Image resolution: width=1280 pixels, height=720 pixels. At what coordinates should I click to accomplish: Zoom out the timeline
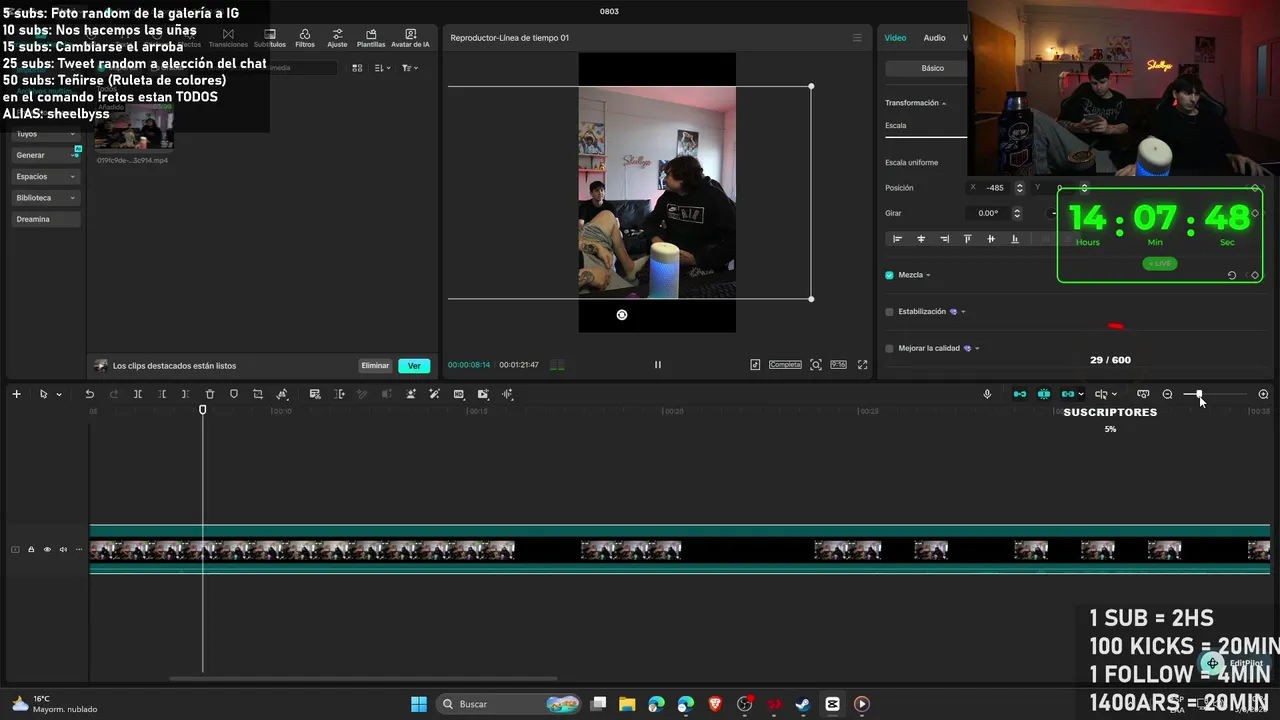pyautogui.click(x=1167, y=394)
